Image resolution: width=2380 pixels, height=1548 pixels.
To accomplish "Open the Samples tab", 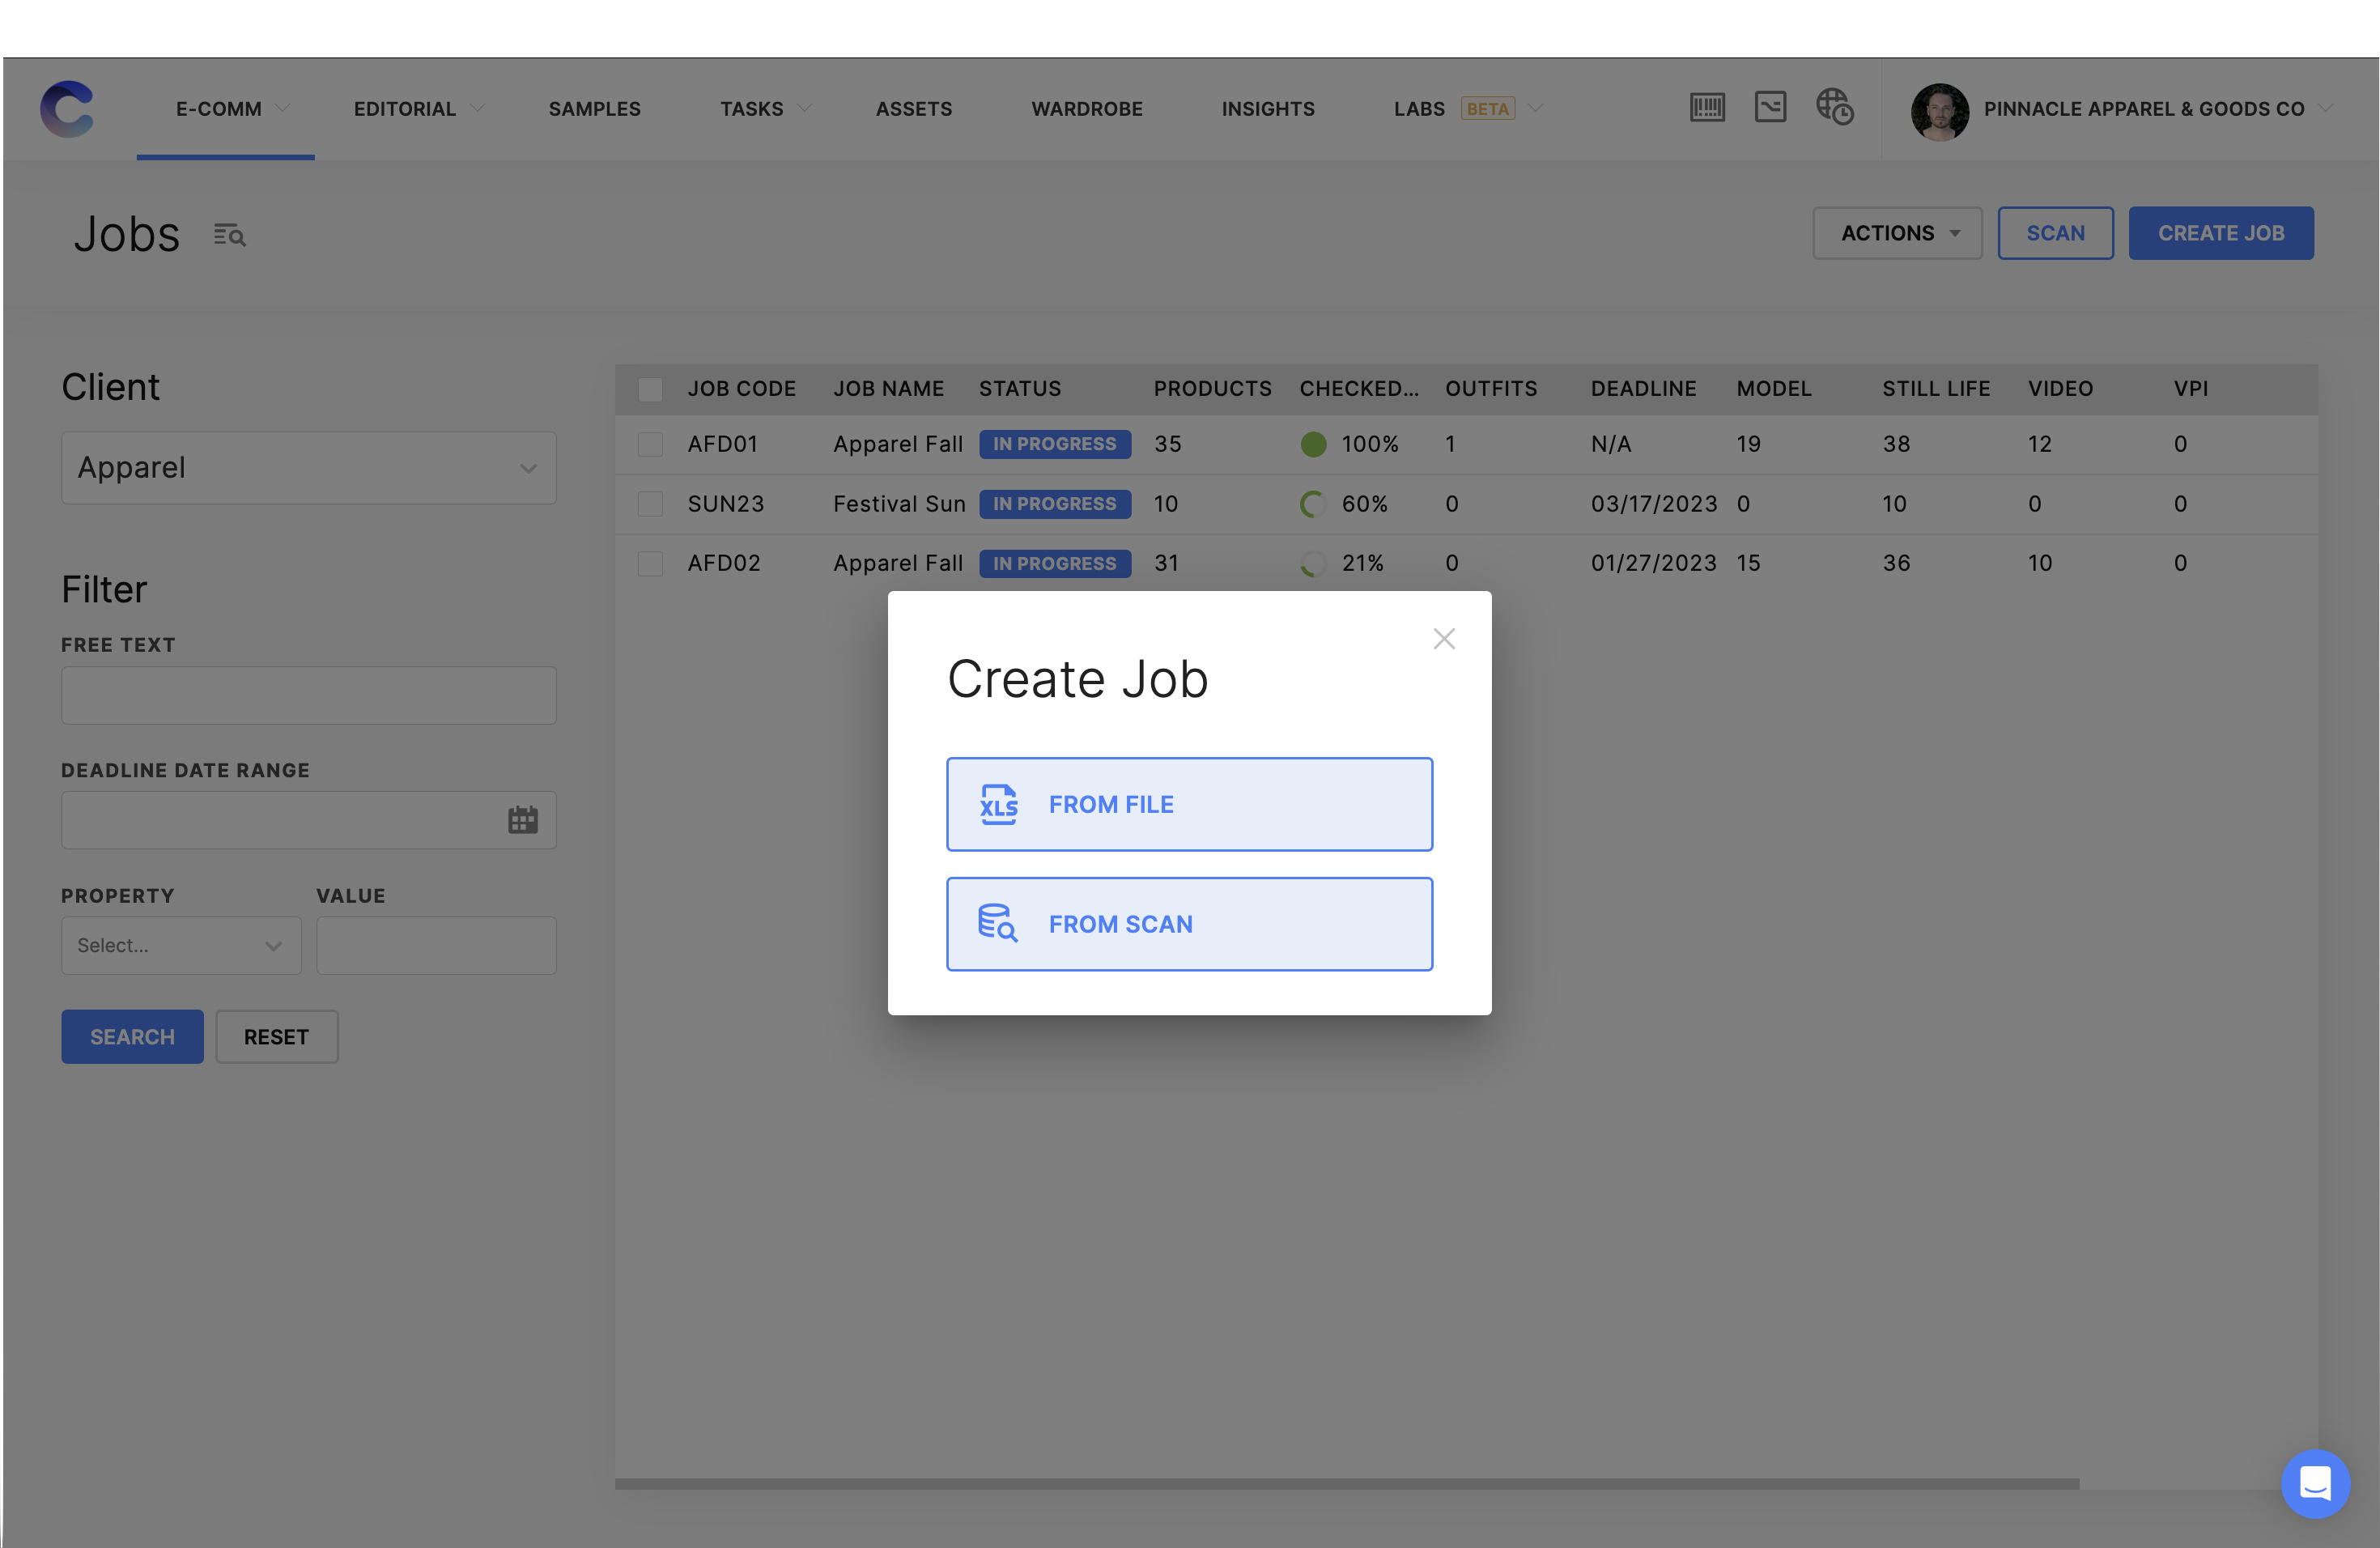I will 594,109.
